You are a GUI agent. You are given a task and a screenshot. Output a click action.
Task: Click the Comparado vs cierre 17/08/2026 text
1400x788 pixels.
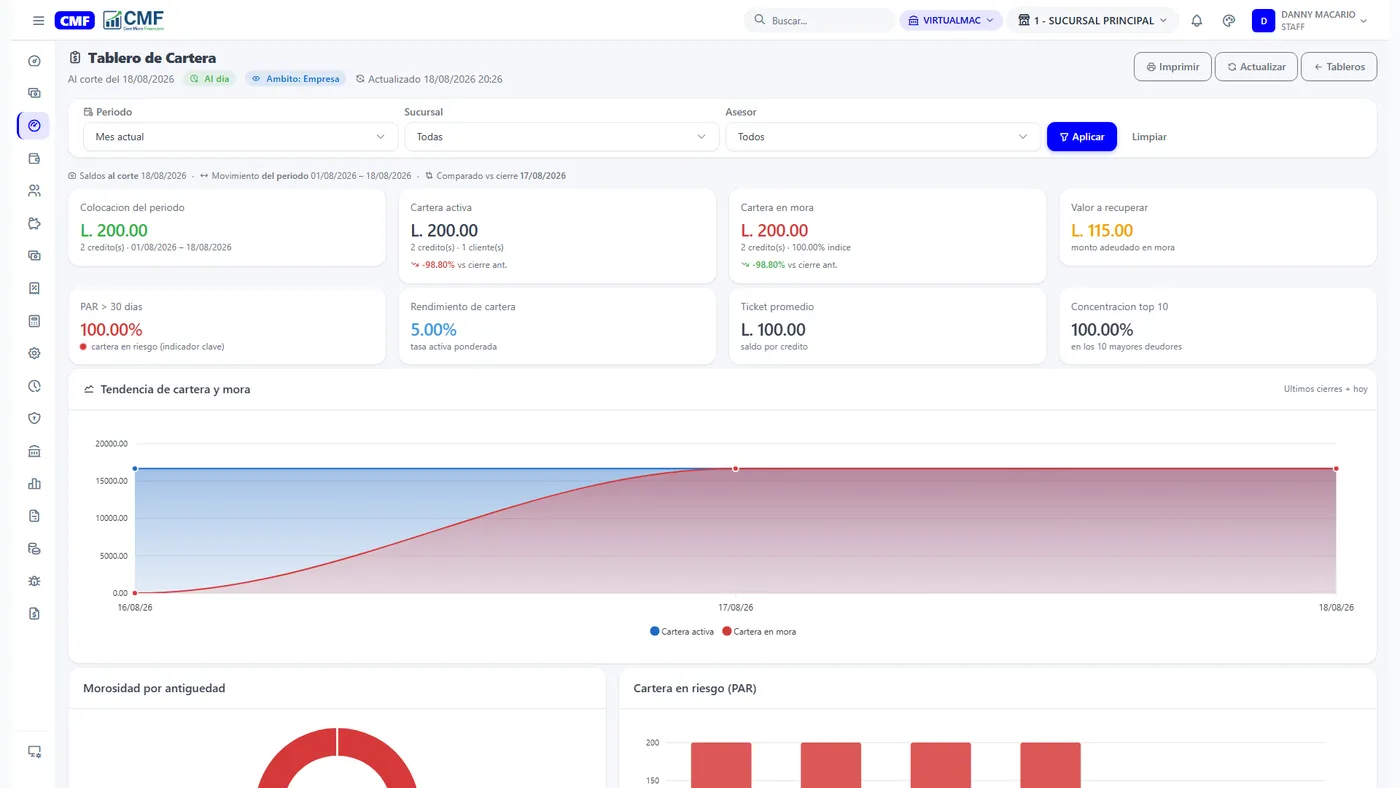tap(503, 176)
